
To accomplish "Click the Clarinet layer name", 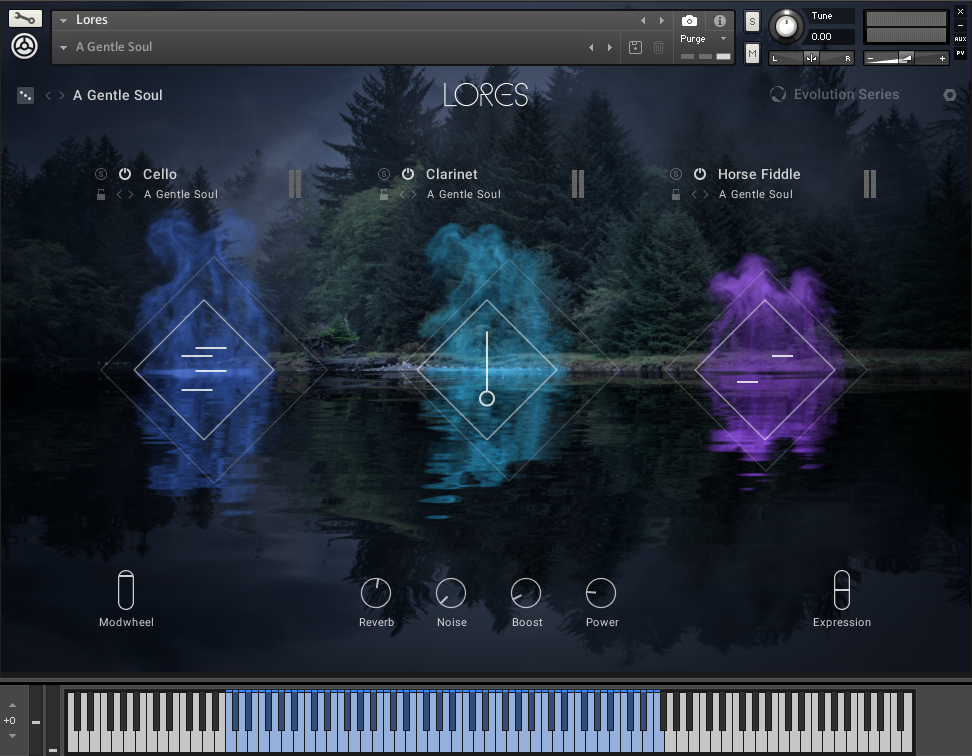I will [x=451, y=174].
